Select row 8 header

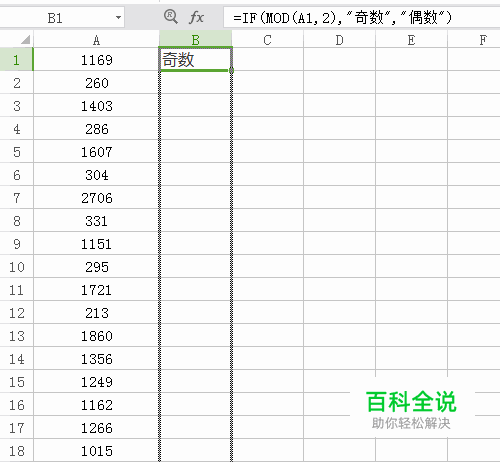click(16, 220)
